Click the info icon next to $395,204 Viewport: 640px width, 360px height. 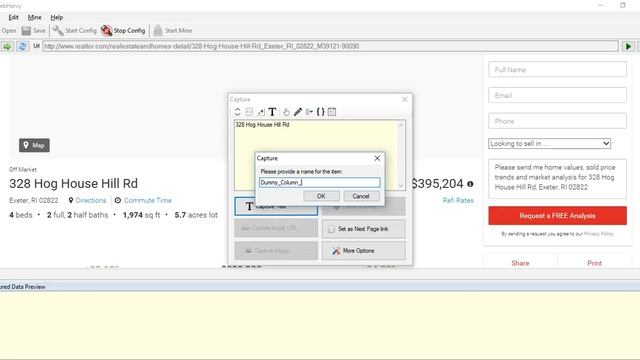coord(470,184)
